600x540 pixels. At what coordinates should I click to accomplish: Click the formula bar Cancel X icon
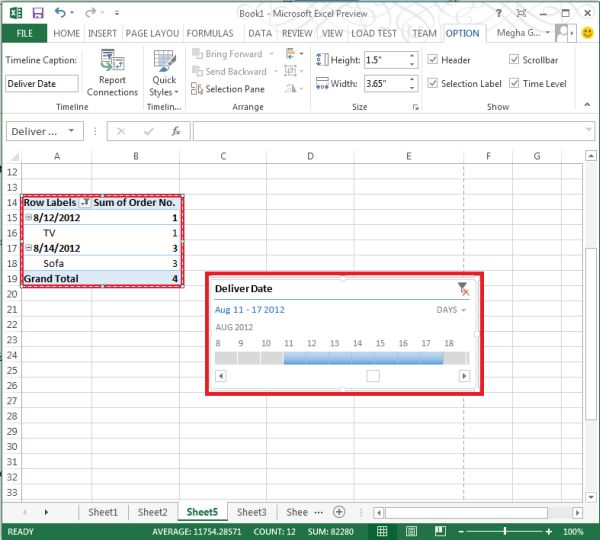coord(121,131)
